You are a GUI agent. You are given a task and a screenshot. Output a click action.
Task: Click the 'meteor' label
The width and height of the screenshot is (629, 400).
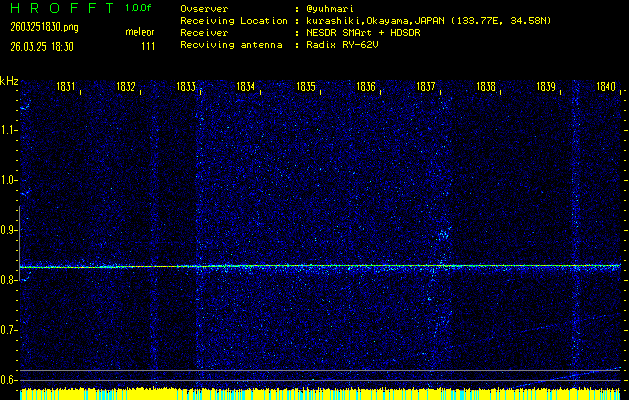click(x=140, y=32)
